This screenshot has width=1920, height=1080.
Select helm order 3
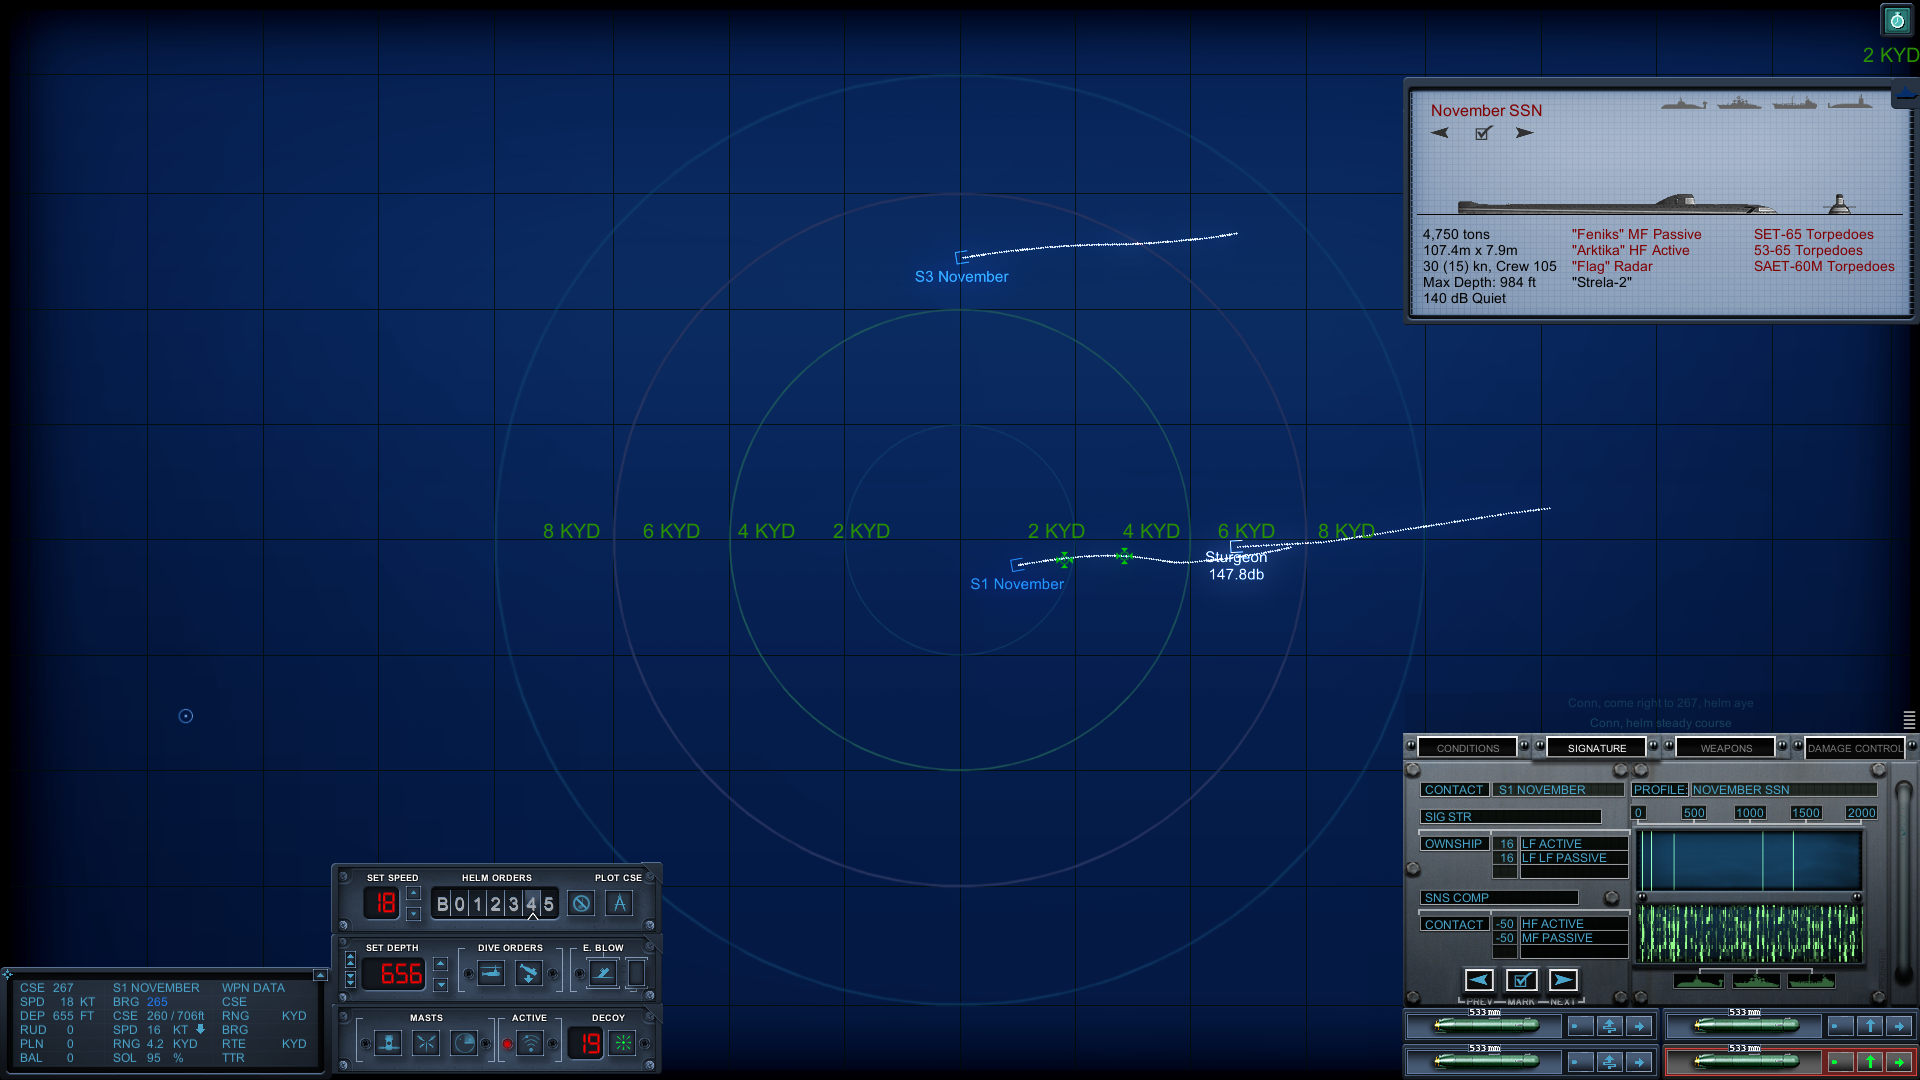click(513, 904)
